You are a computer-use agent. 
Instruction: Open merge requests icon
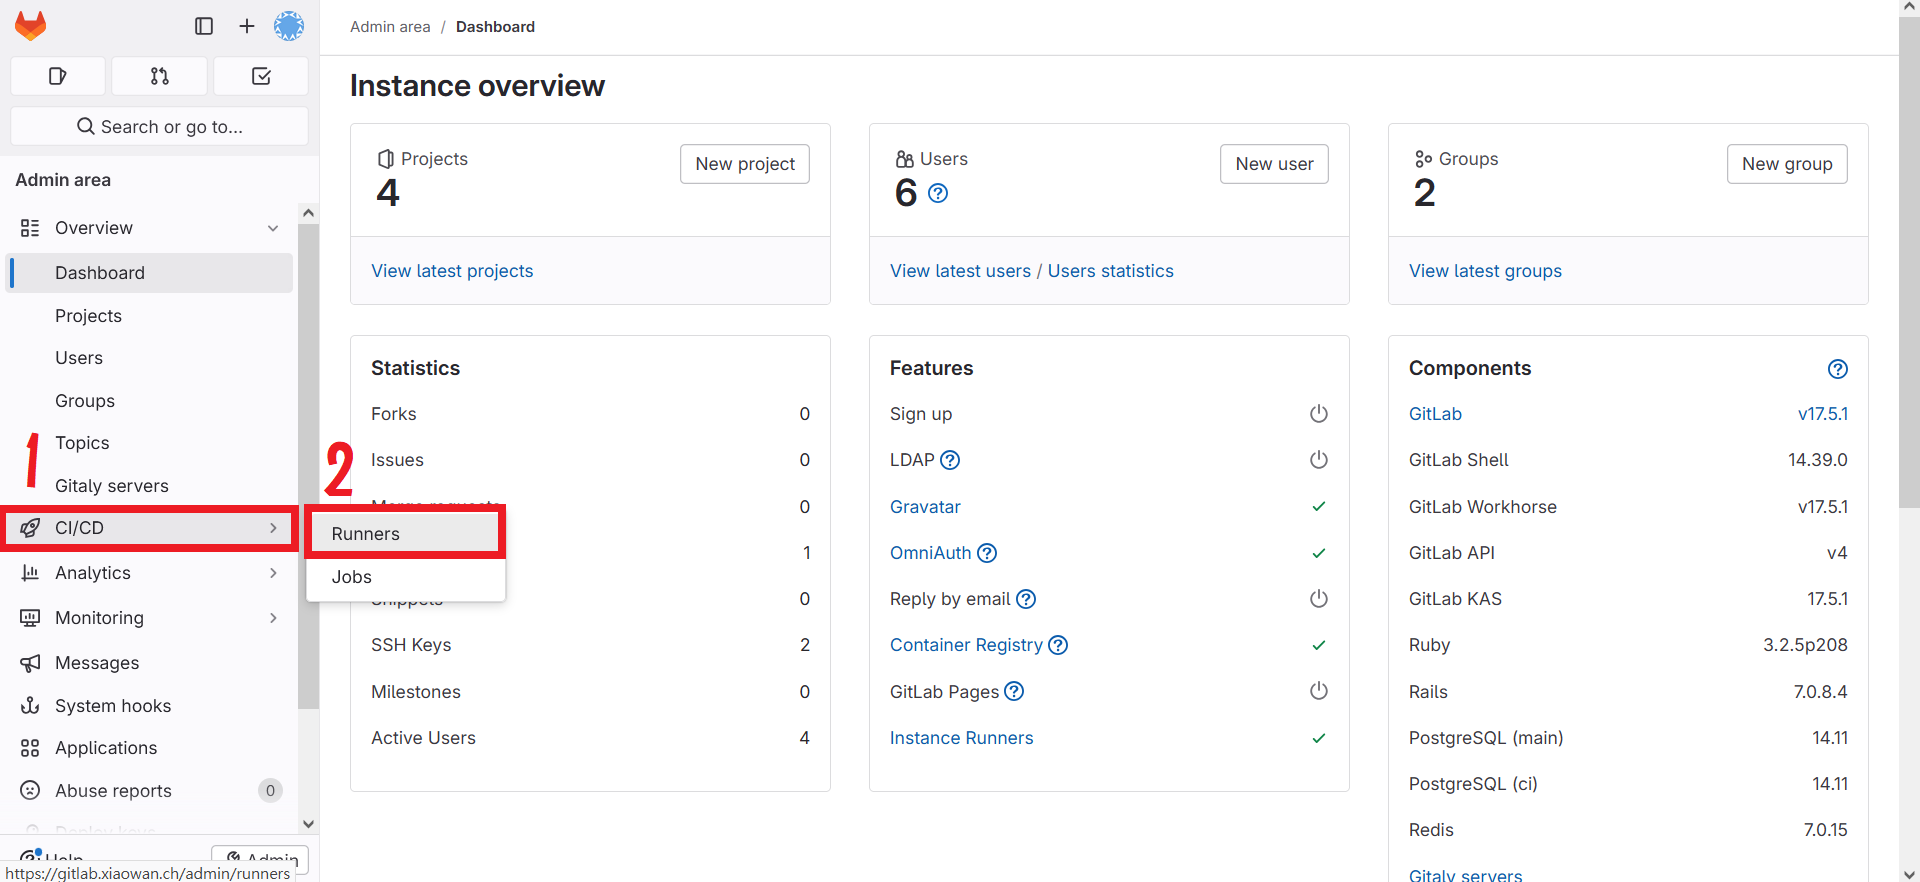(x=160, y=76)
